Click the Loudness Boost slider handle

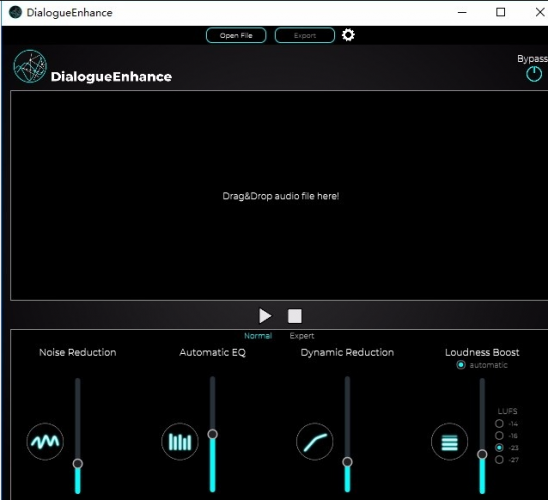click(482, 454)
